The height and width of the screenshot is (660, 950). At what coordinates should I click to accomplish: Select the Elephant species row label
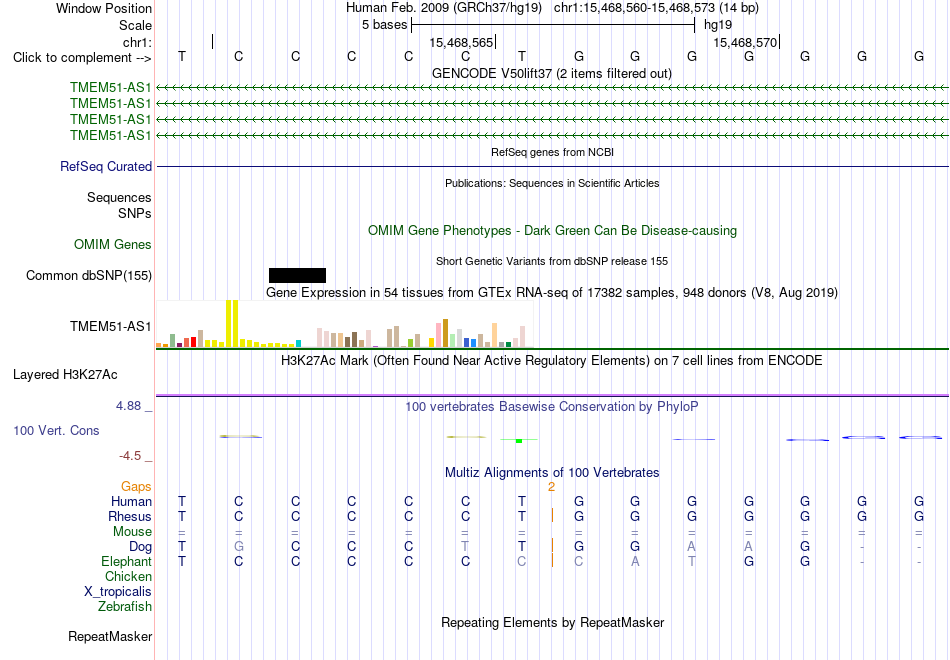pyautogui.click(x=127, y=562)
